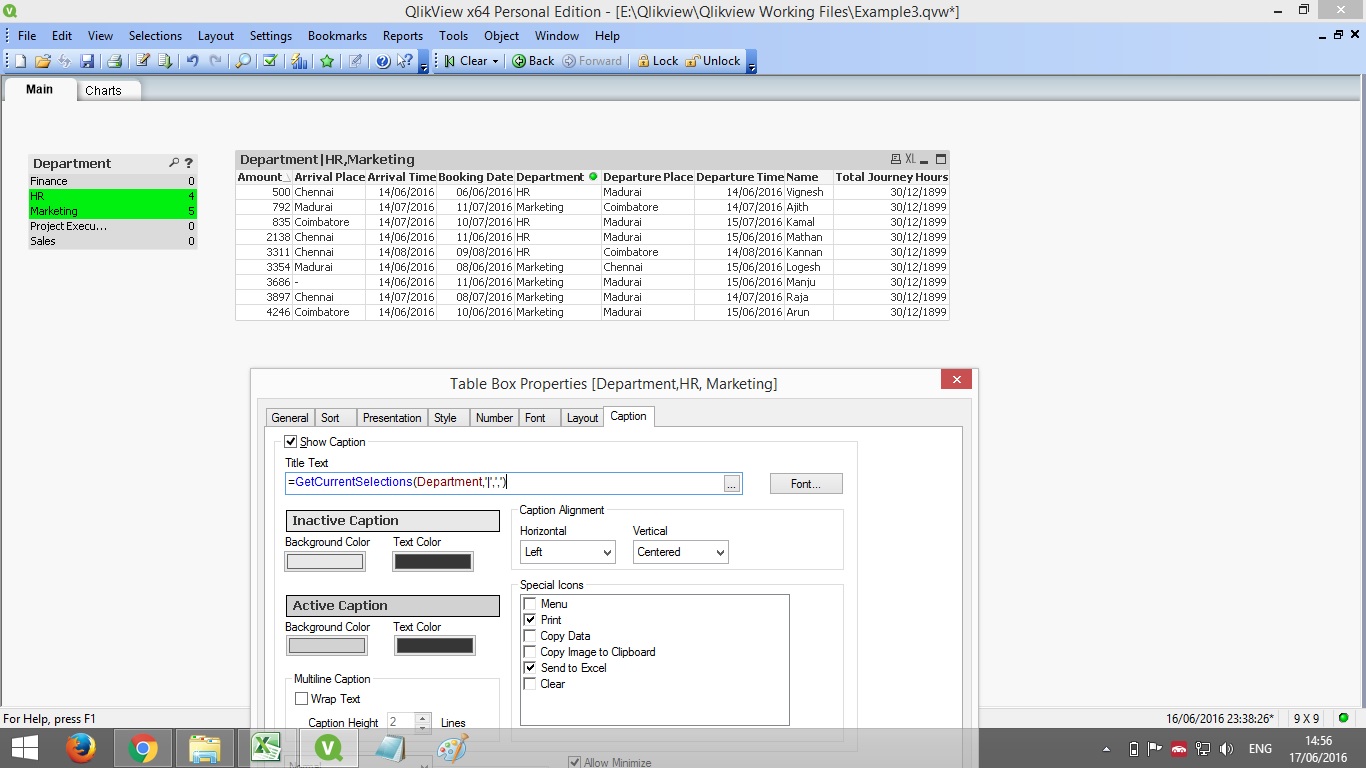Open the Vertical alignment dropdown
The width and height of the screenshot is (1366, 768).
pyautogui.click(x=680, y=552)
